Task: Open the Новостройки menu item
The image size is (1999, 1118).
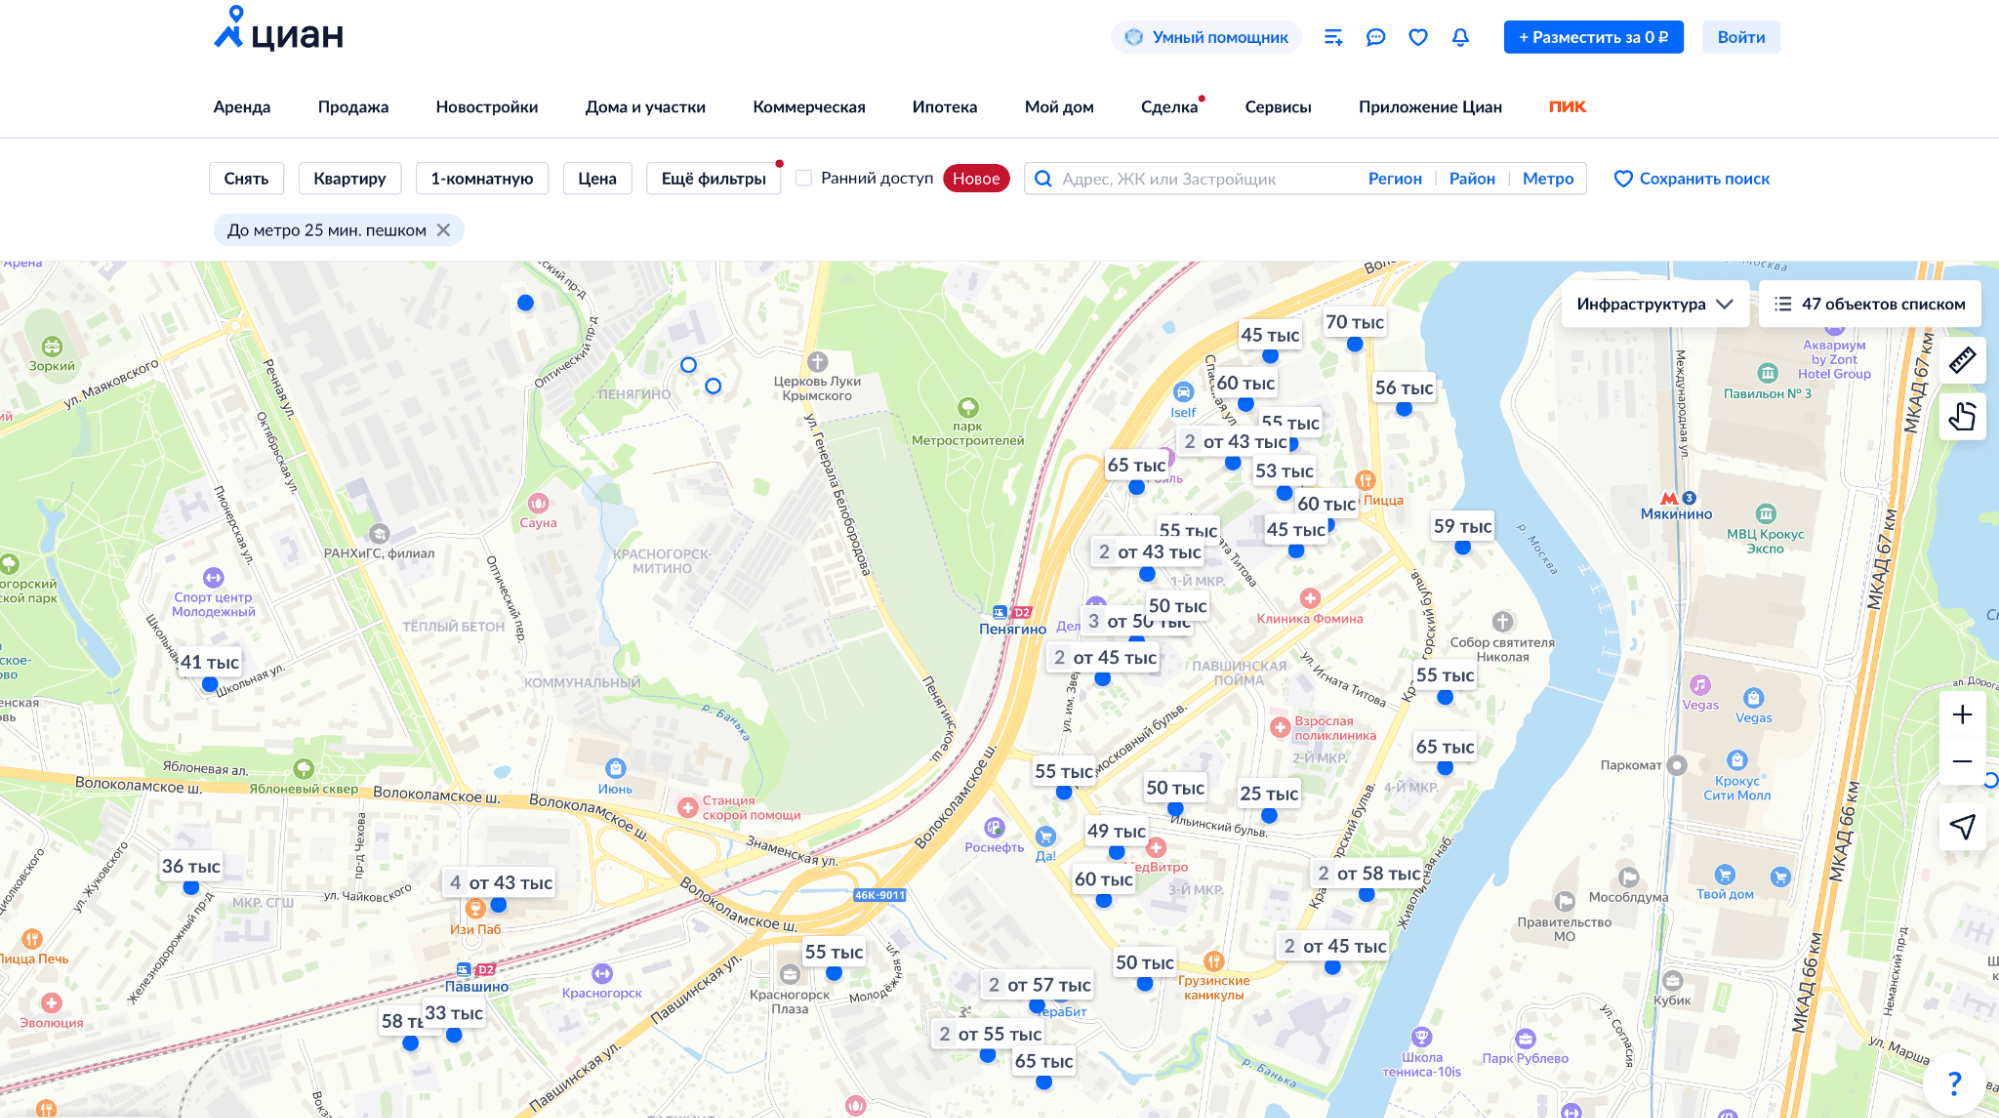Action: click(487, 107)
